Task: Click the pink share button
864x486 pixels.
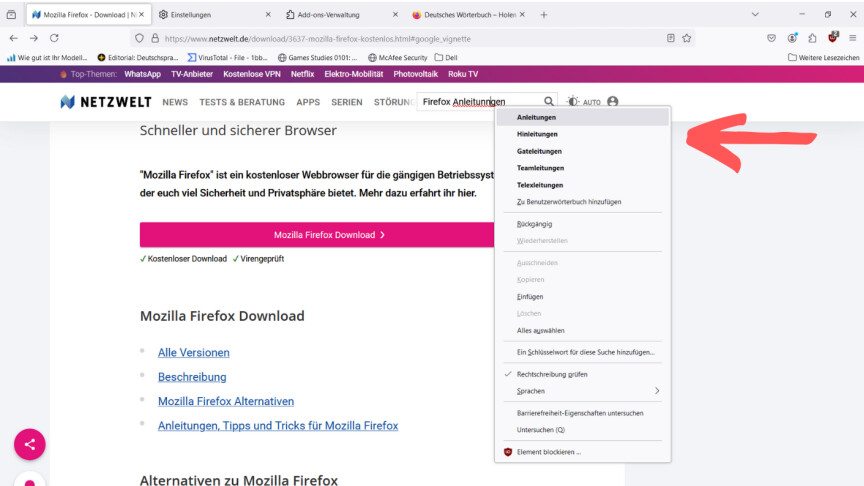Action: 30,444
